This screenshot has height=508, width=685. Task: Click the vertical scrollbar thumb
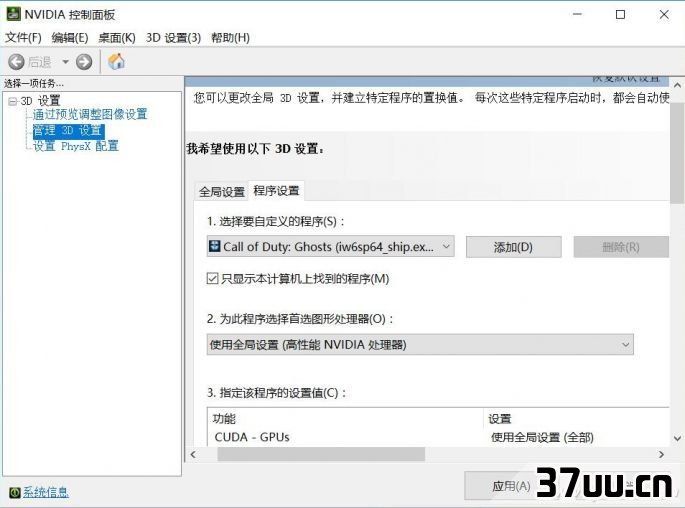click(x=677, y=153)
